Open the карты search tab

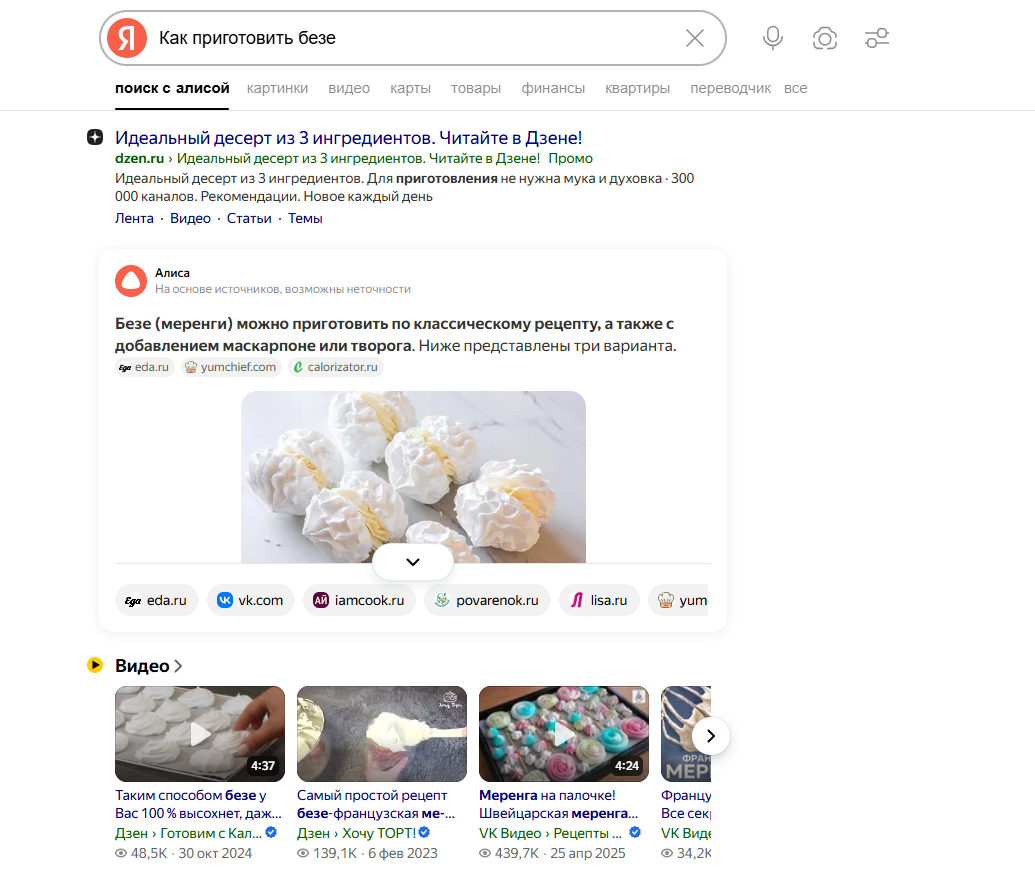tap(410, 88)
